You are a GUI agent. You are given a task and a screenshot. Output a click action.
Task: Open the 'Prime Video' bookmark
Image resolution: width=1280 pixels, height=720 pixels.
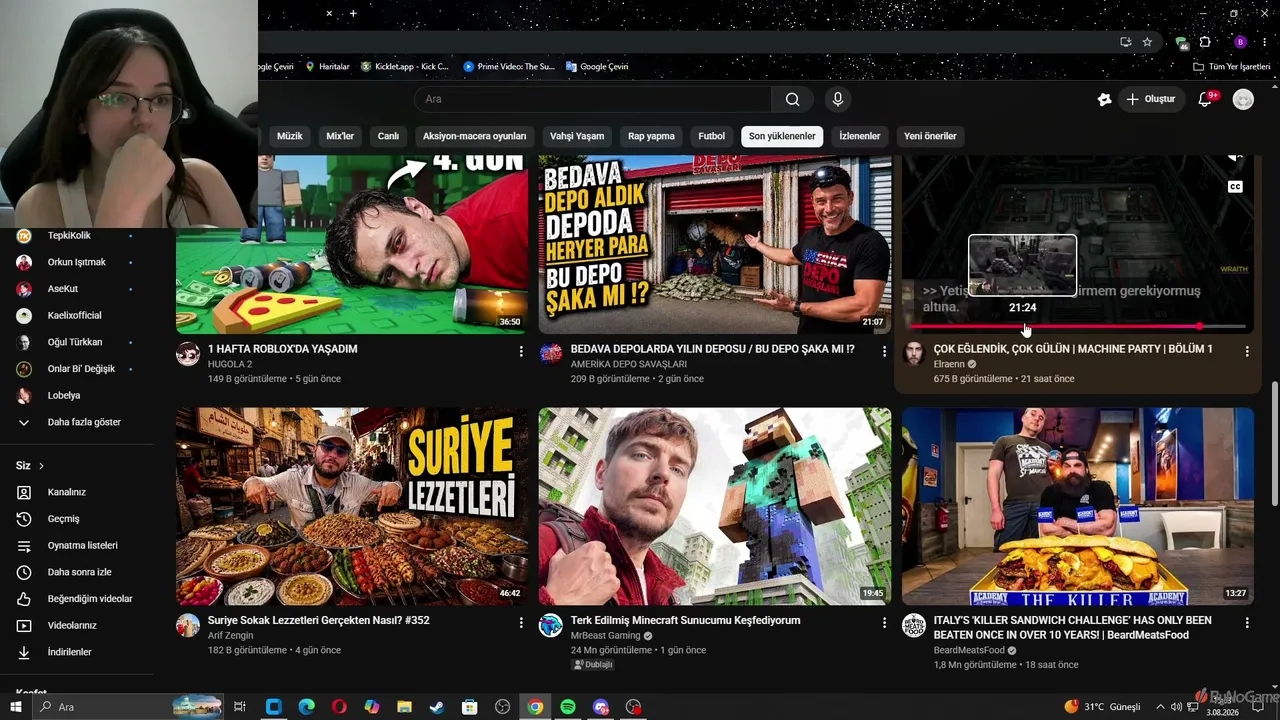click(508, 67)
